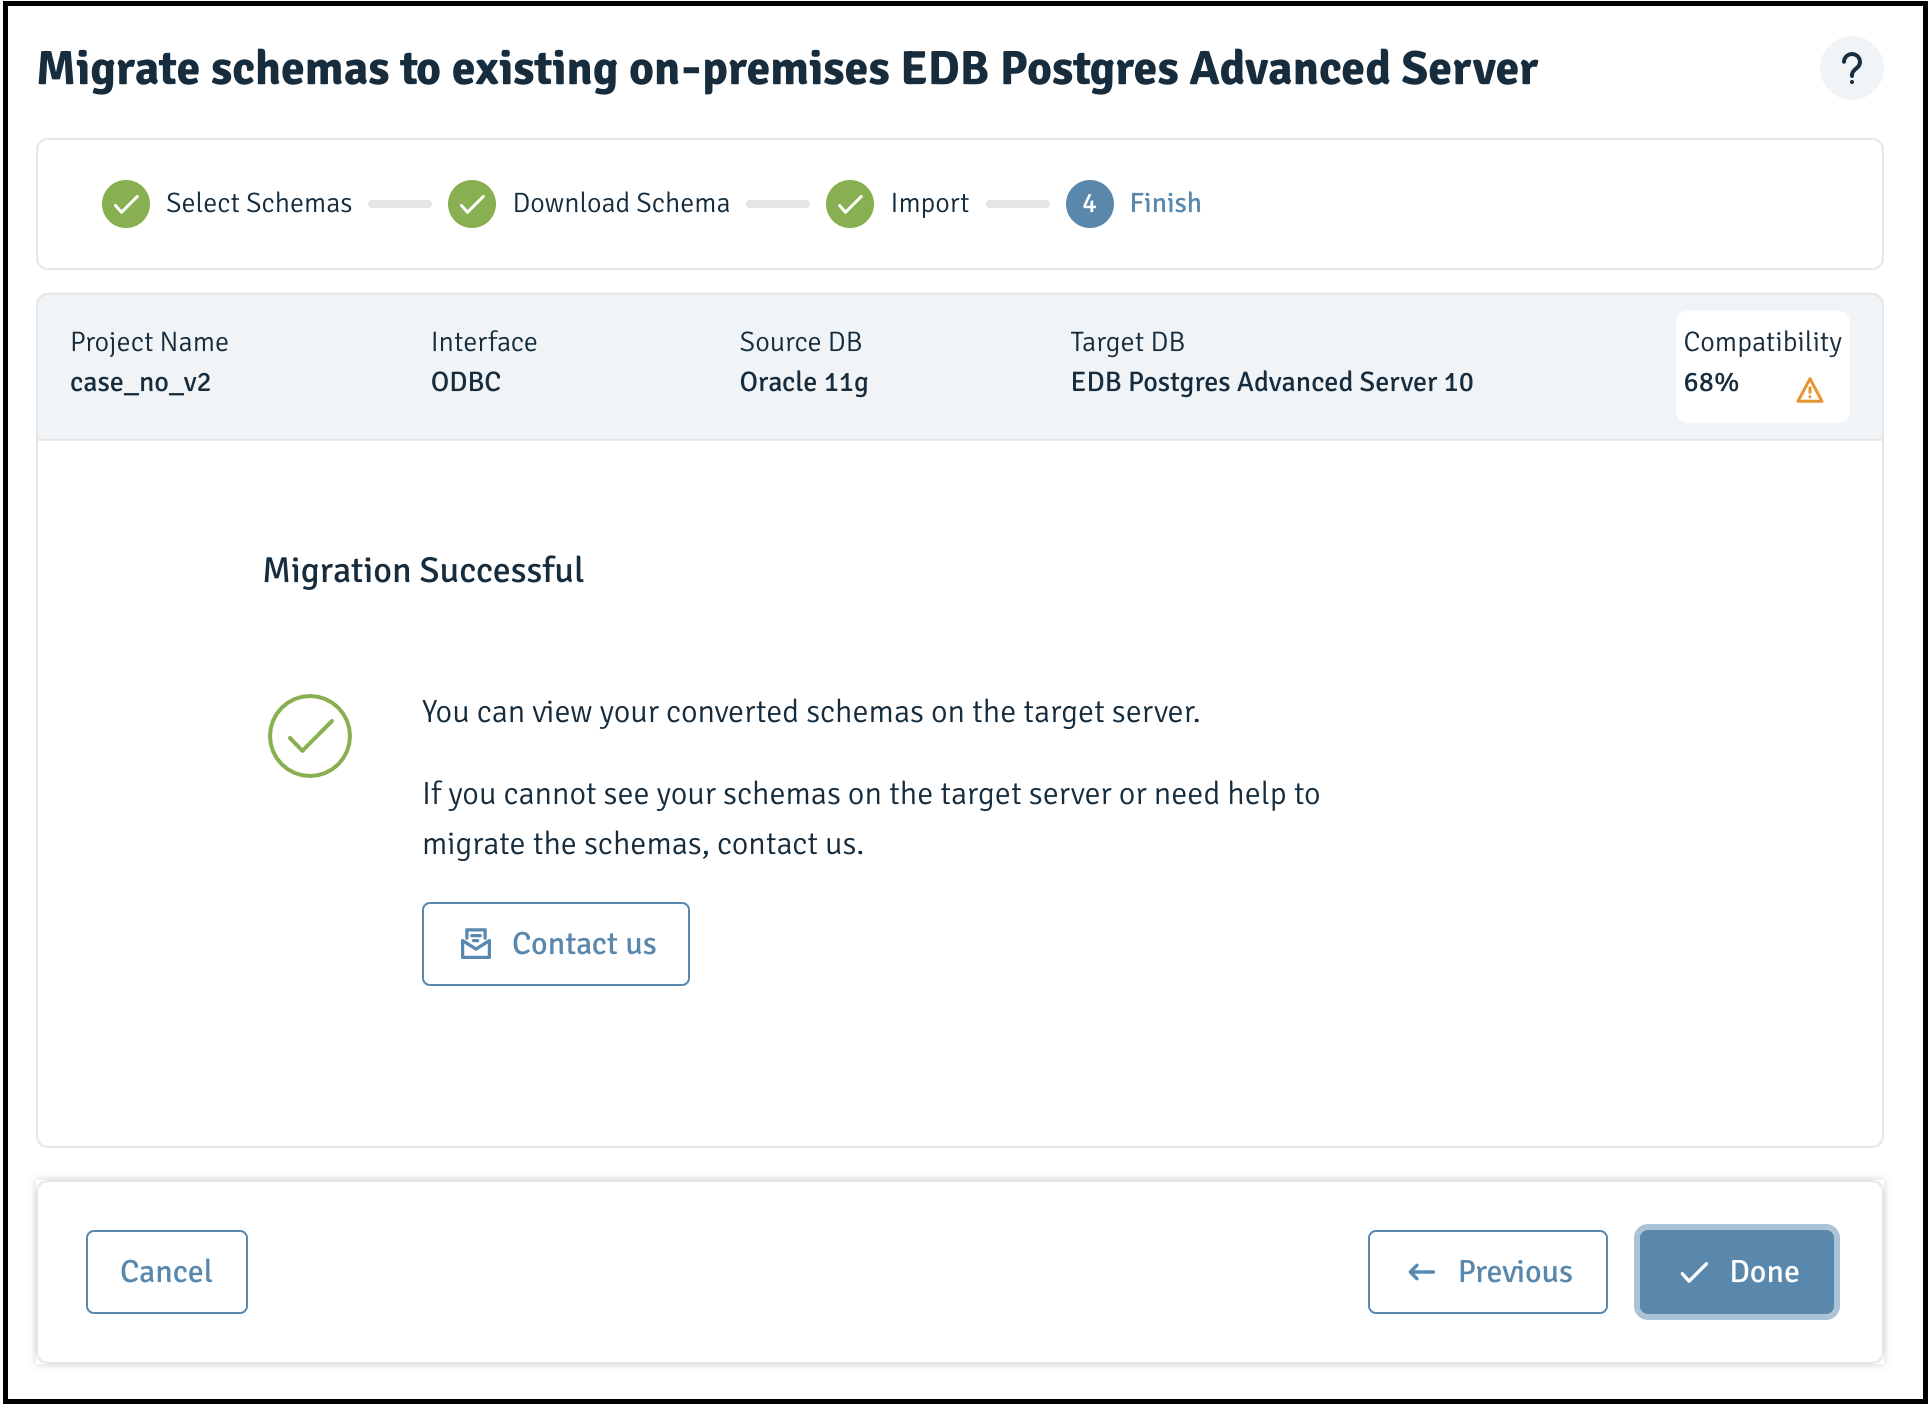Click the Target DB label
1928x1404 pixels.
1127,342
